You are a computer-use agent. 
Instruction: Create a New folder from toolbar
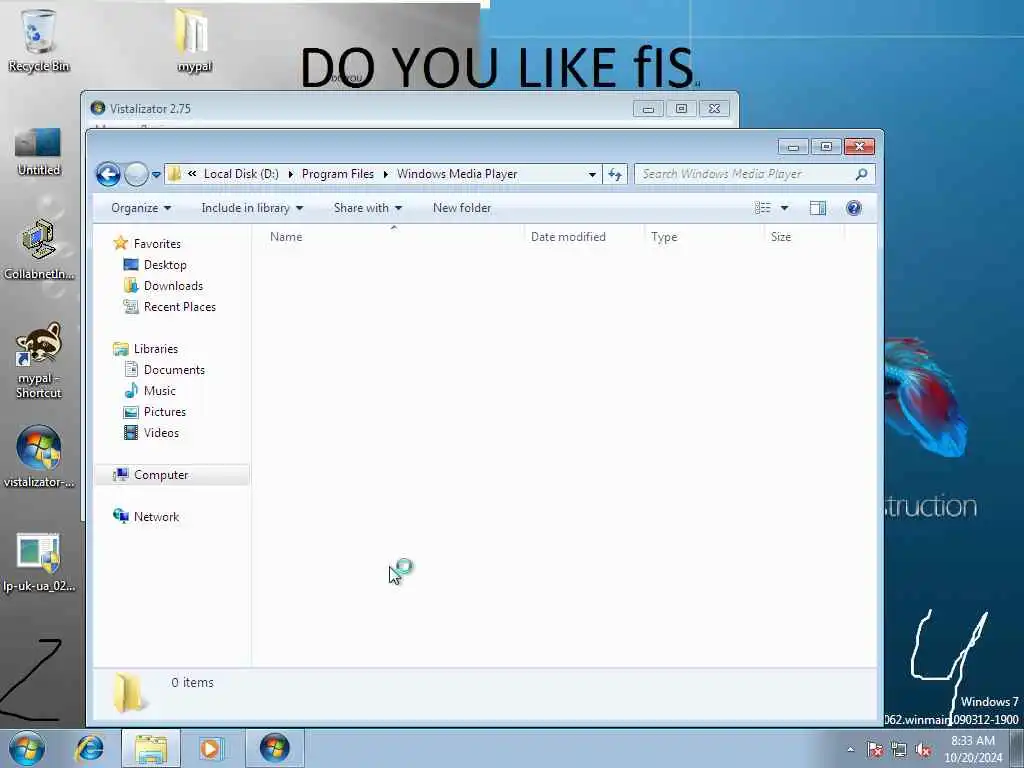tap(462, 208)
